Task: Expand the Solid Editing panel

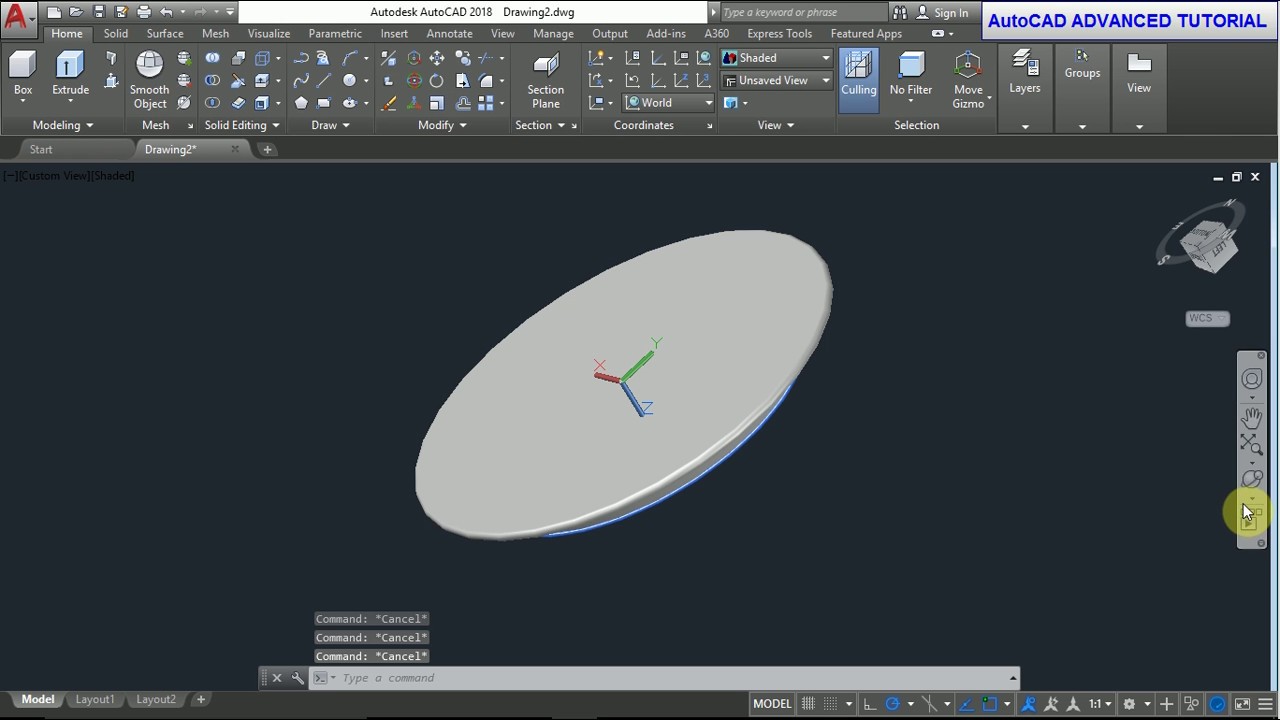Action: click(x=242, y=125)
